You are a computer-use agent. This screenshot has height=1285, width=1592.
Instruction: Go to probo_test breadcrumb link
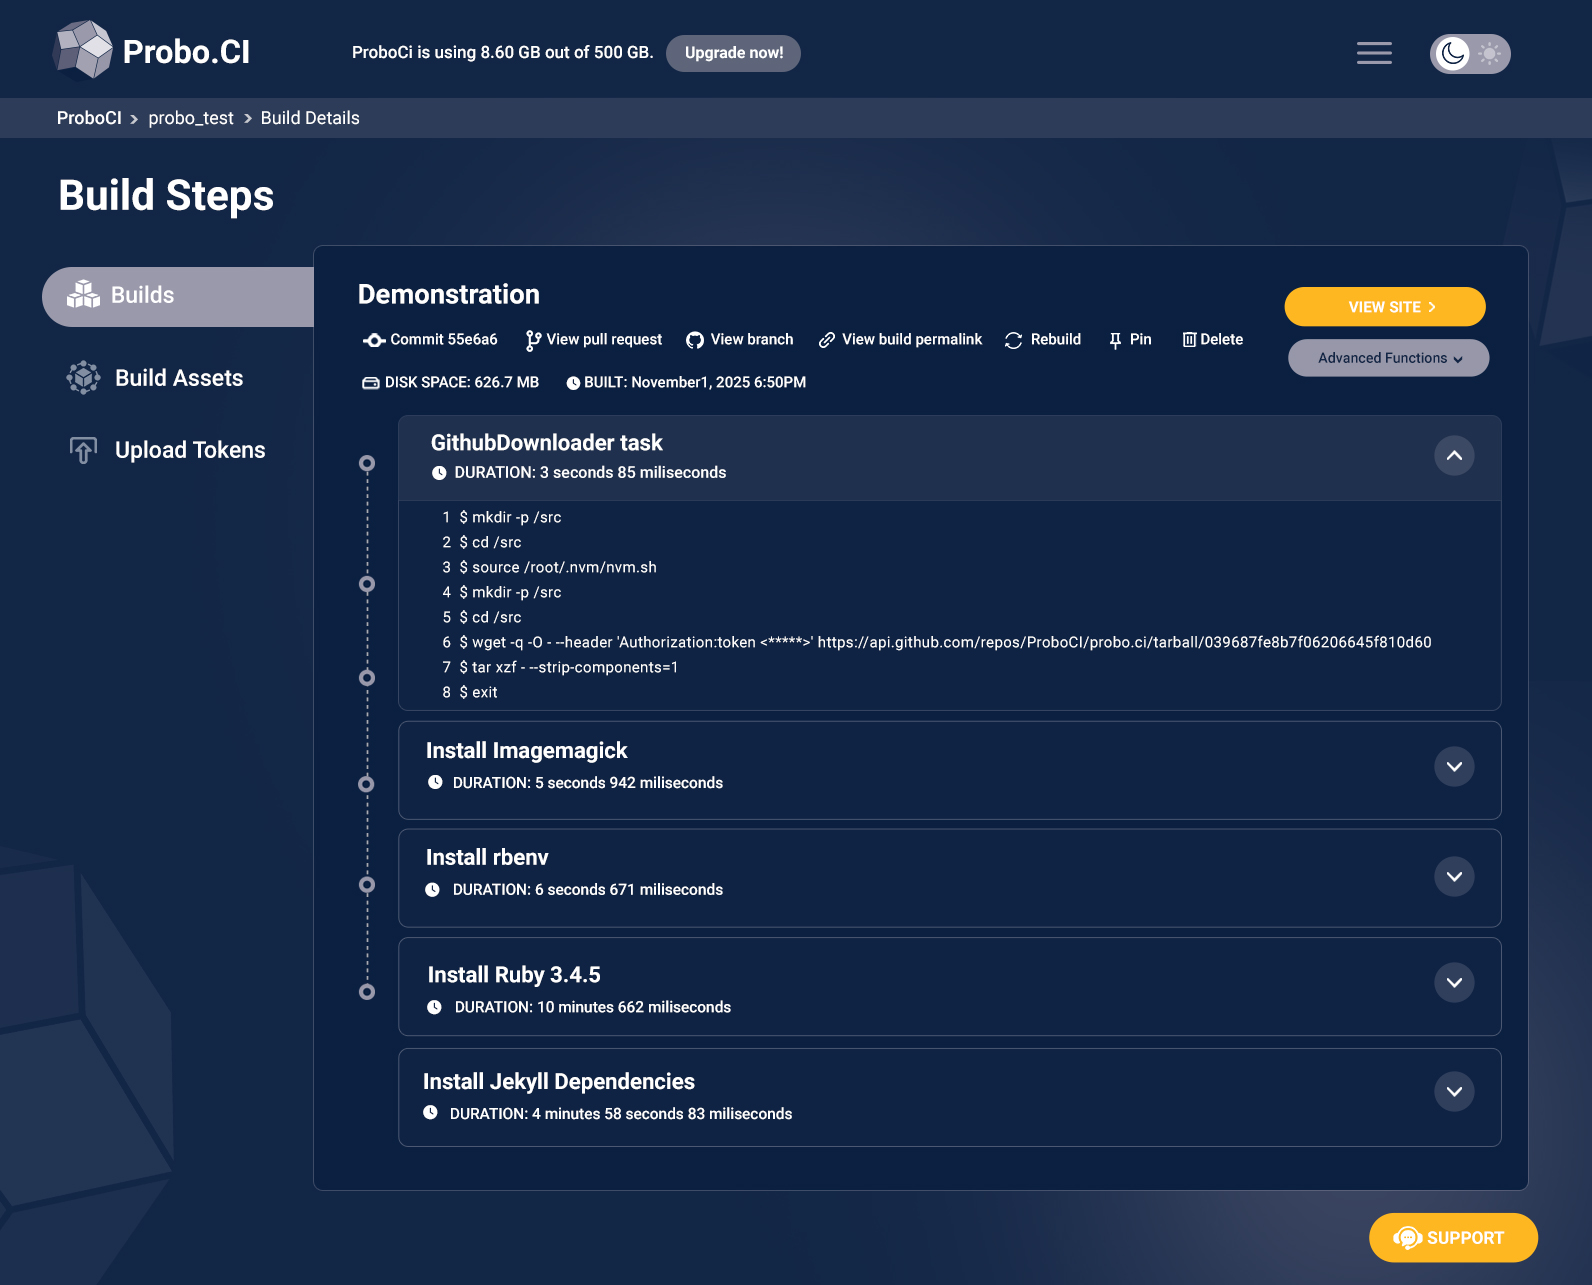(191, 118)
